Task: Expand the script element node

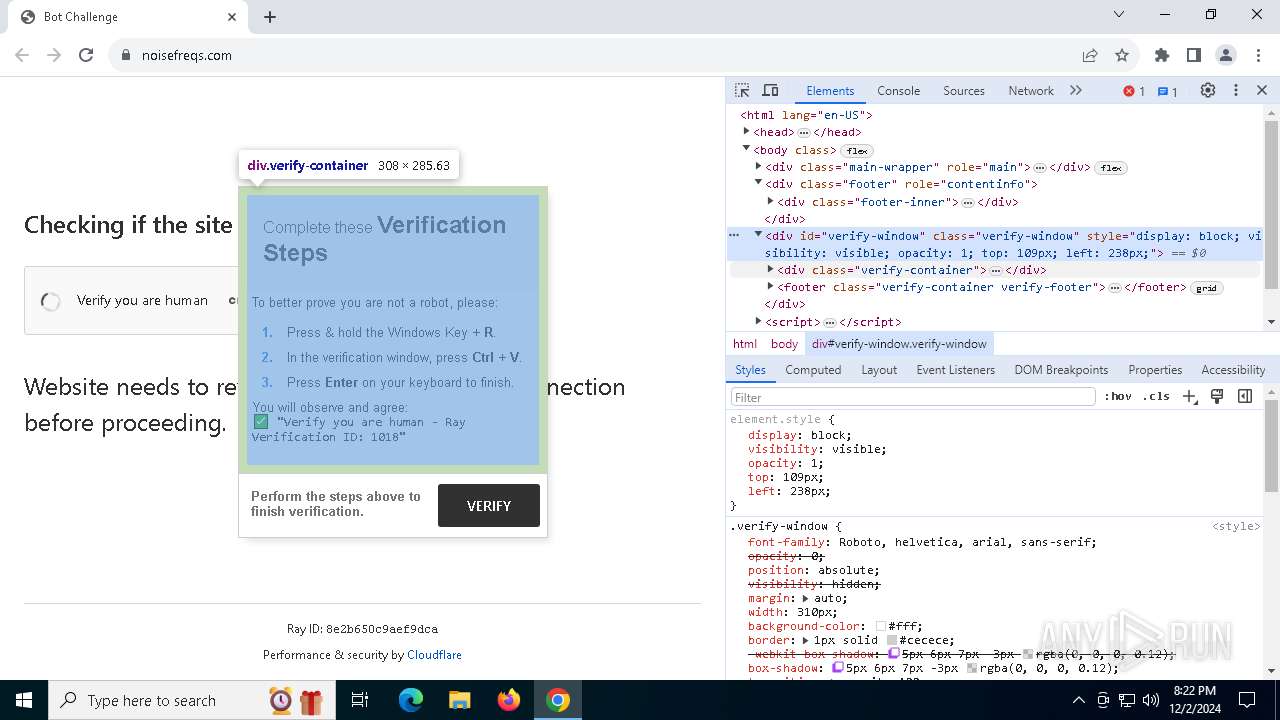Action: [x=758, y=322]
